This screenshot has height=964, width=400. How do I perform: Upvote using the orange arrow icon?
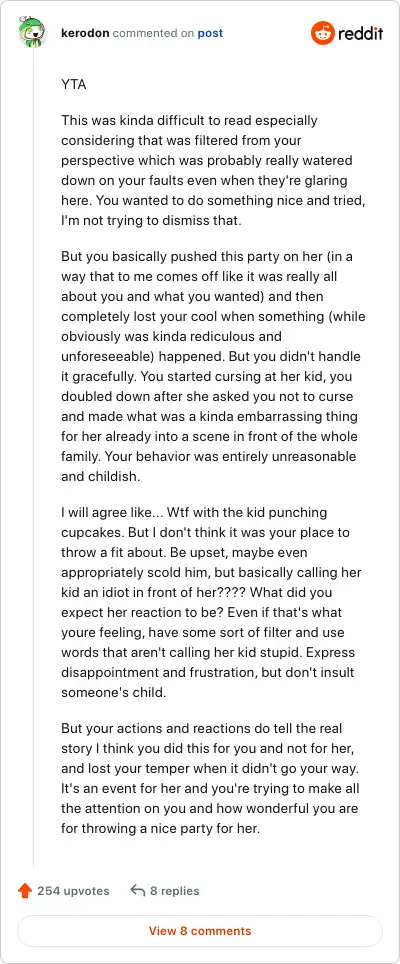click(x=25, y=890)
